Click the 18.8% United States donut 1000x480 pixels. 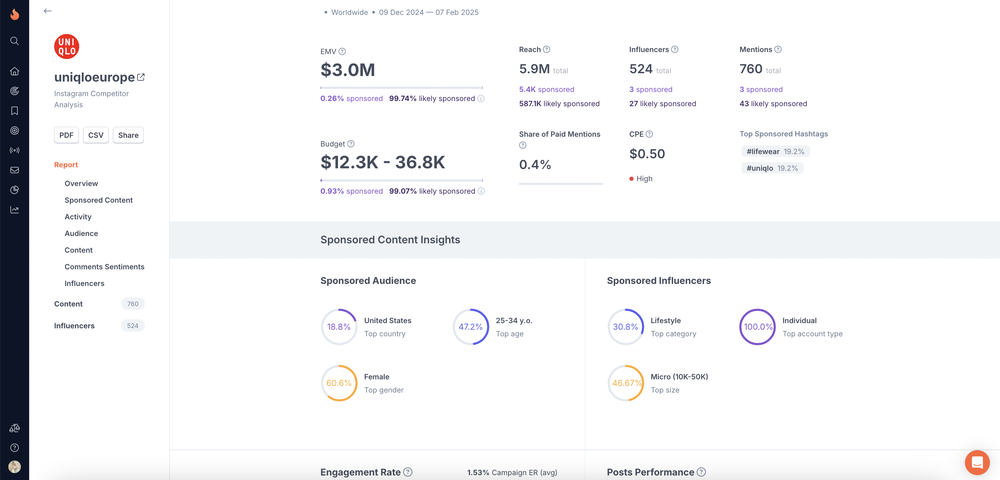point(339,327)
